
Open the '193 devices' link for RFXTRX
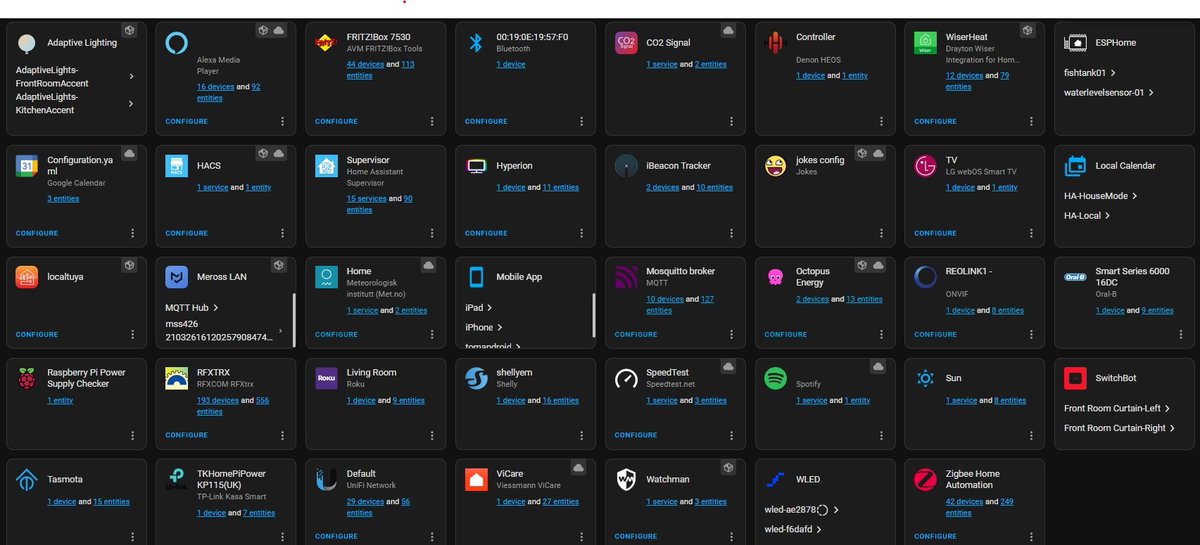click(x=218, y=400)
